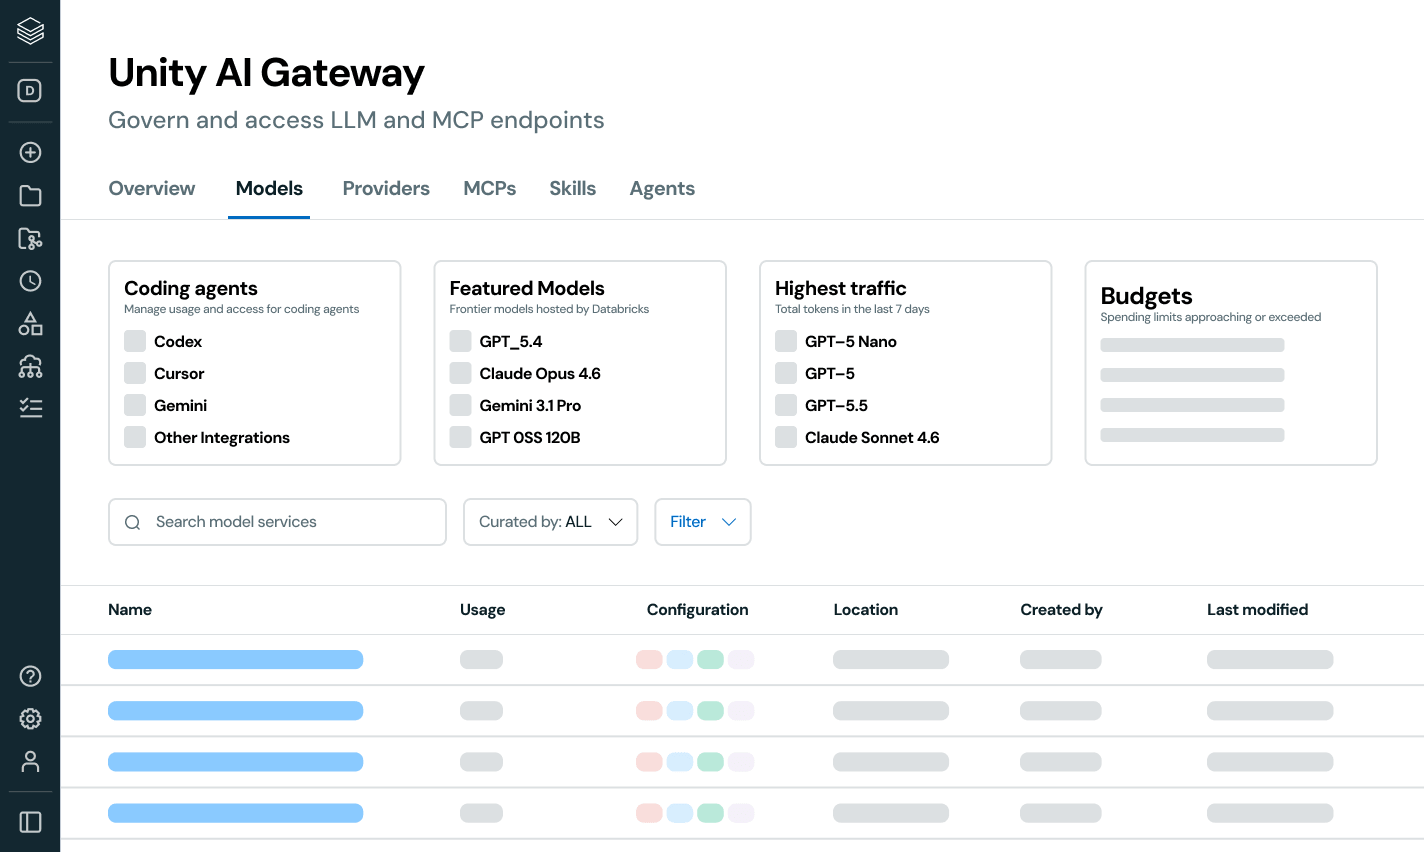
Task: Open the MCPs tab
Action: [490, 188]
